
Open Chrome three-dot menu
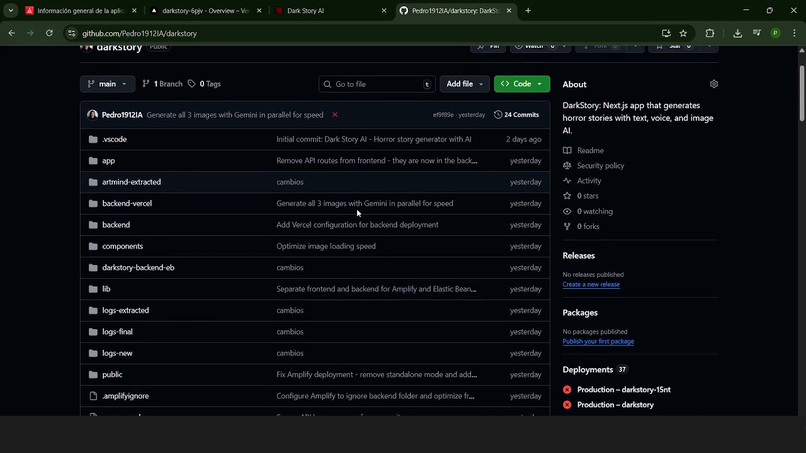pos(795,33)
